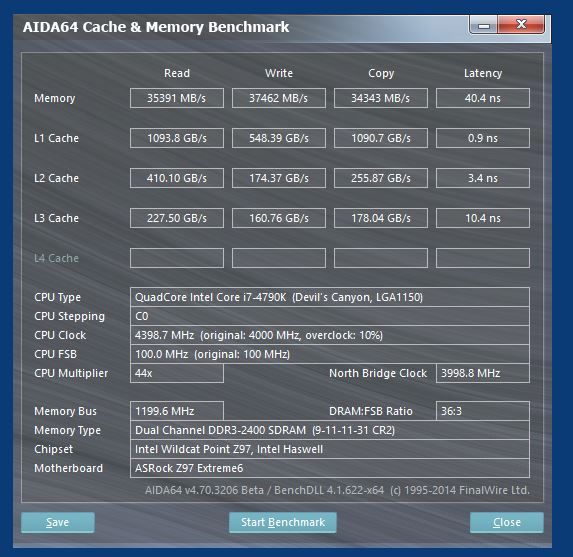This screenshot has height=557, width=573.
Task: Click the Latency column header
Action: pyautogui.click(x=483, y=73)
